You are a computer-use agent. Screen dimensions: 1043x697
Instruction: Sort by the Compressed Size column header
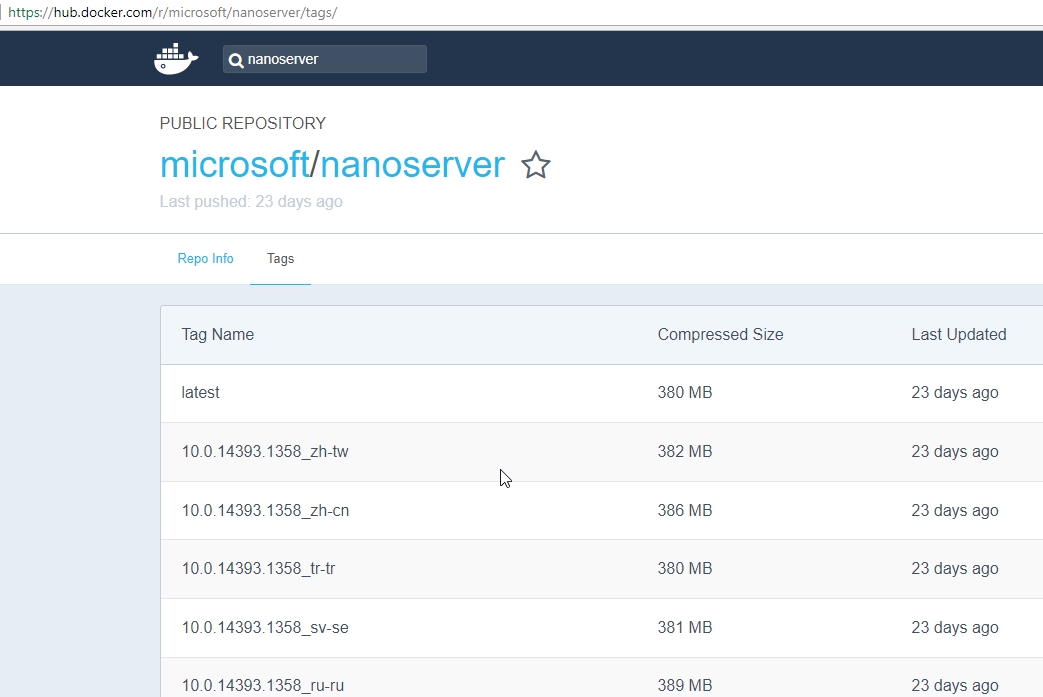pos(720,334)
